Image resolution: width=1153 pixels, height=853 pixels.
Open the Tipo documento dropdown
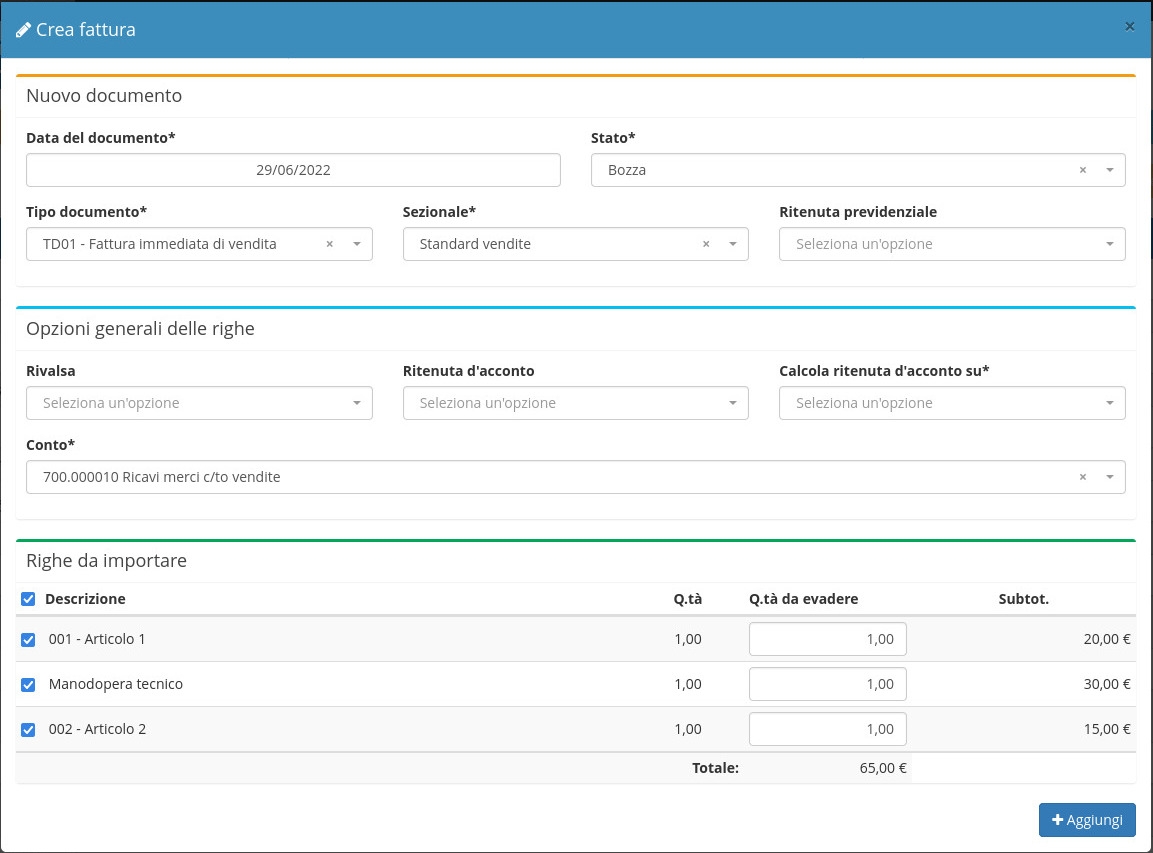point(180,244)
